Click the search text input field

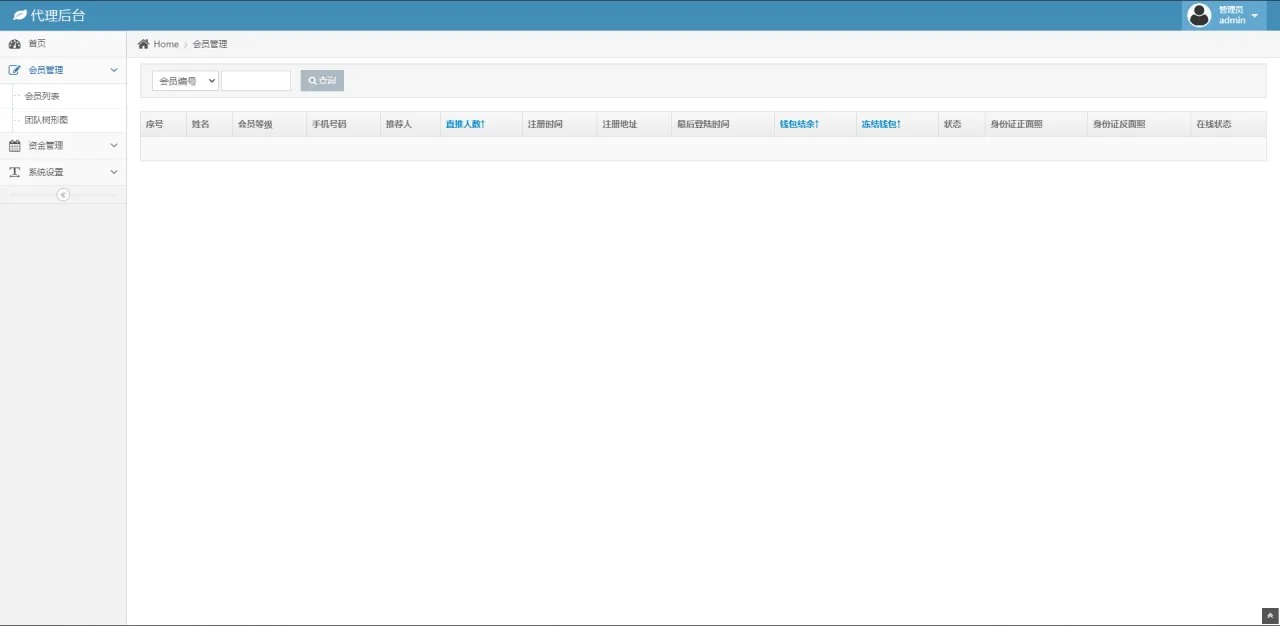coord(256,81)
